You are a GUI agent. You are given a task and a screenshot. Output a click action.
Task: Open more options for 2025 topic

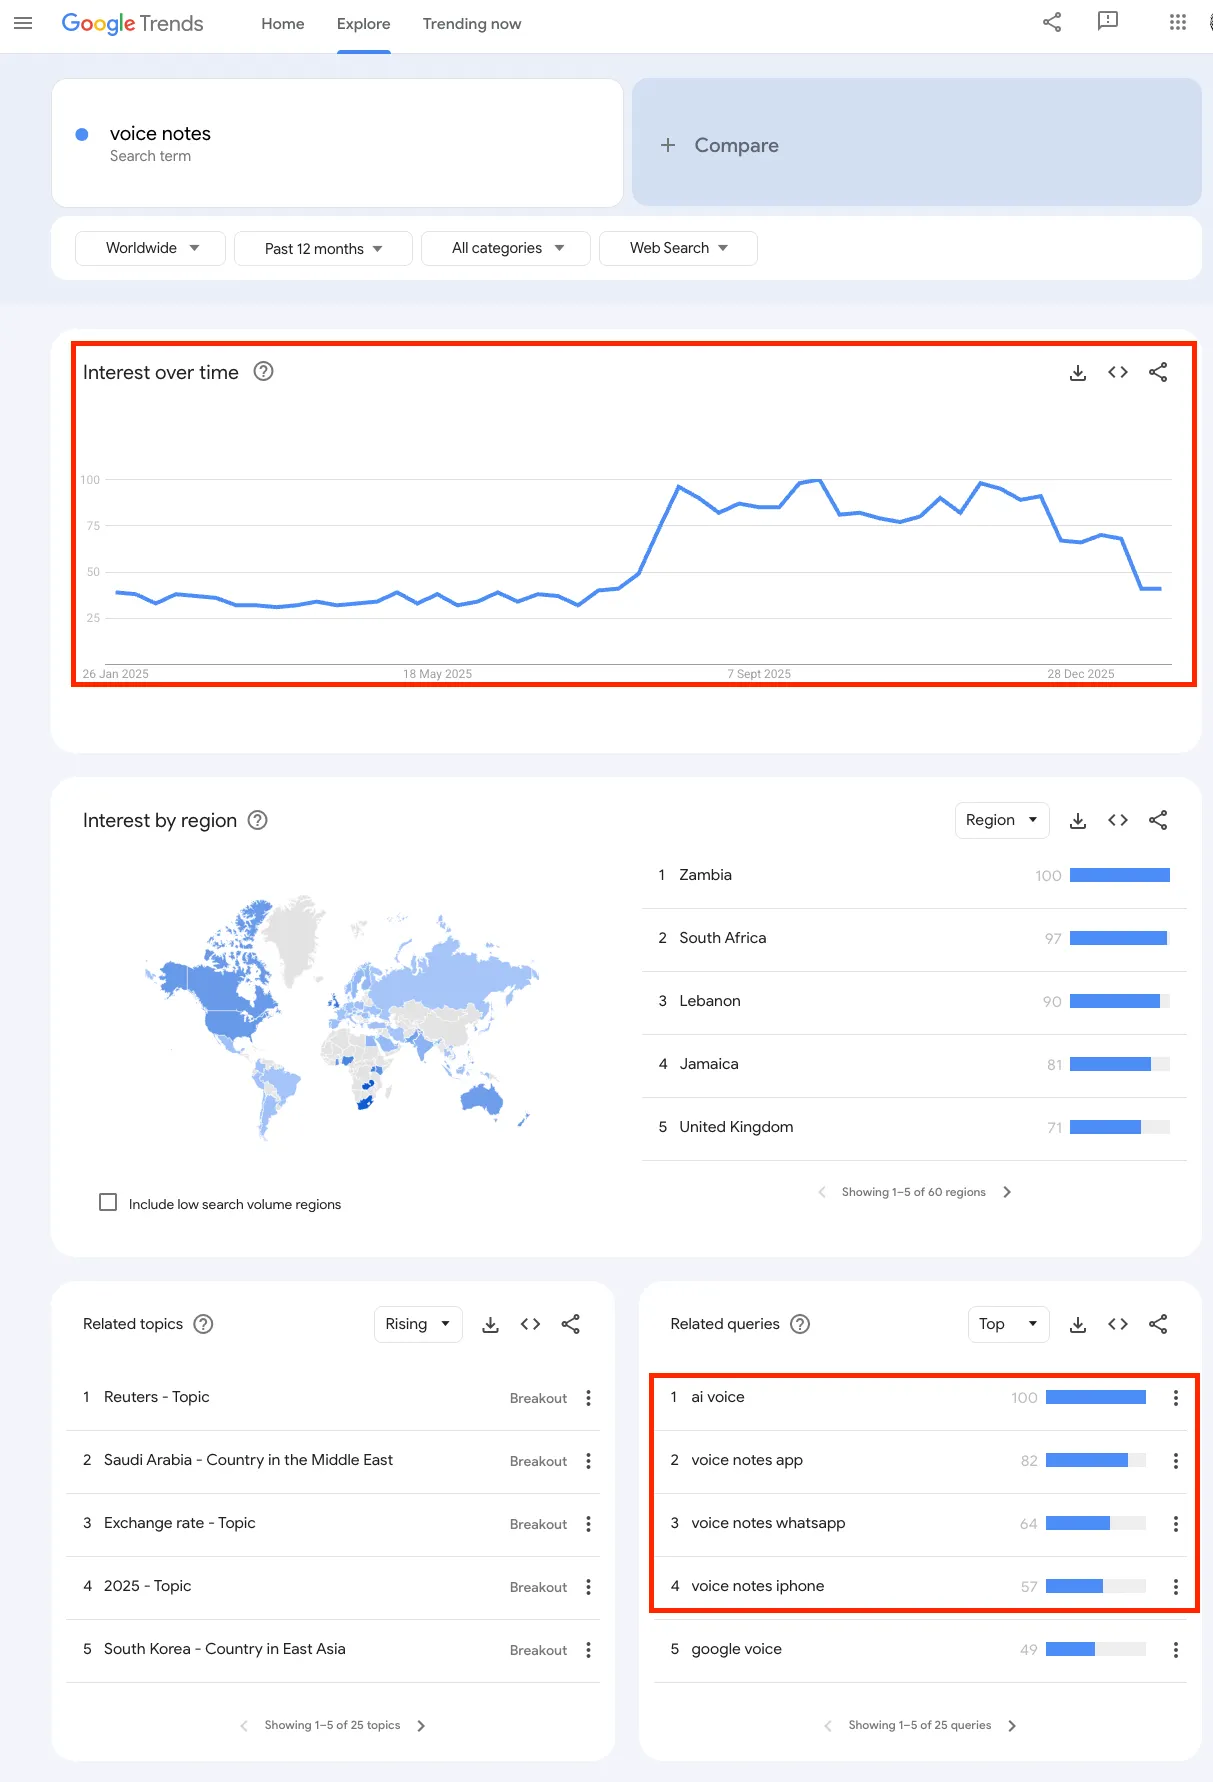(588, 1587)
